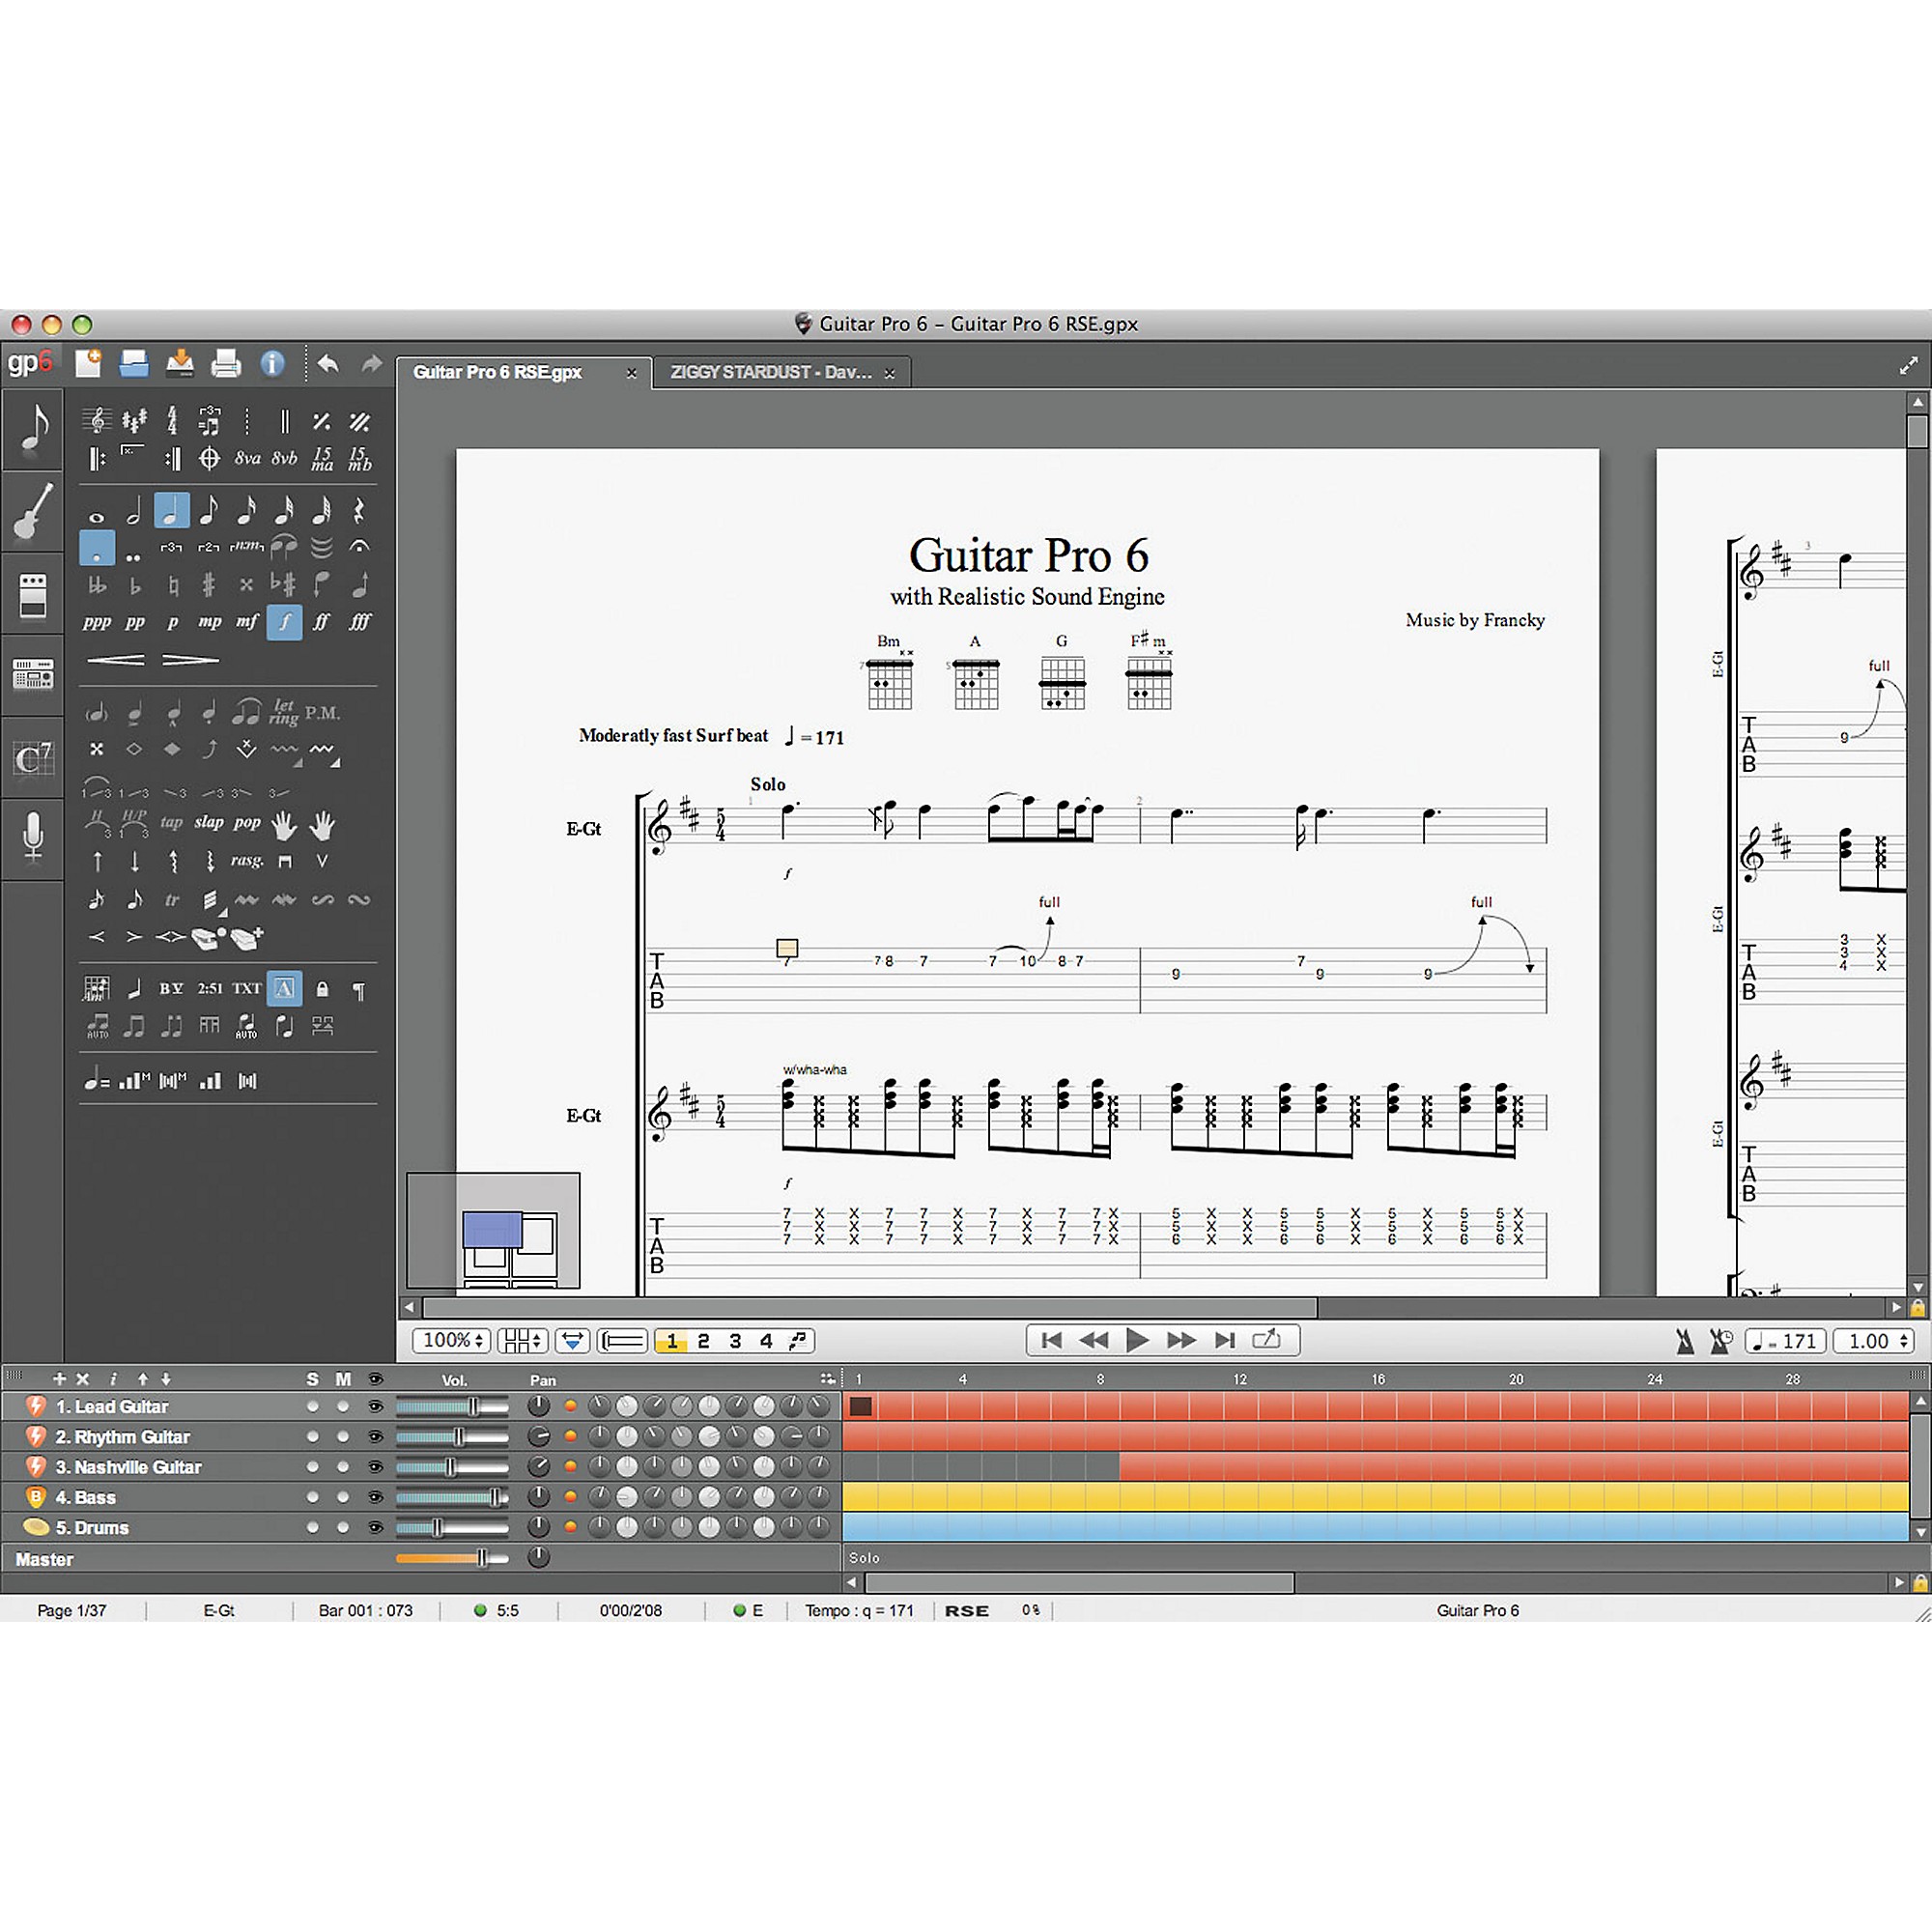Viewport: 1932px width, 1932px height.
Task: Switch to ZIGGY STARDUST tab
Action: (771, 372)
